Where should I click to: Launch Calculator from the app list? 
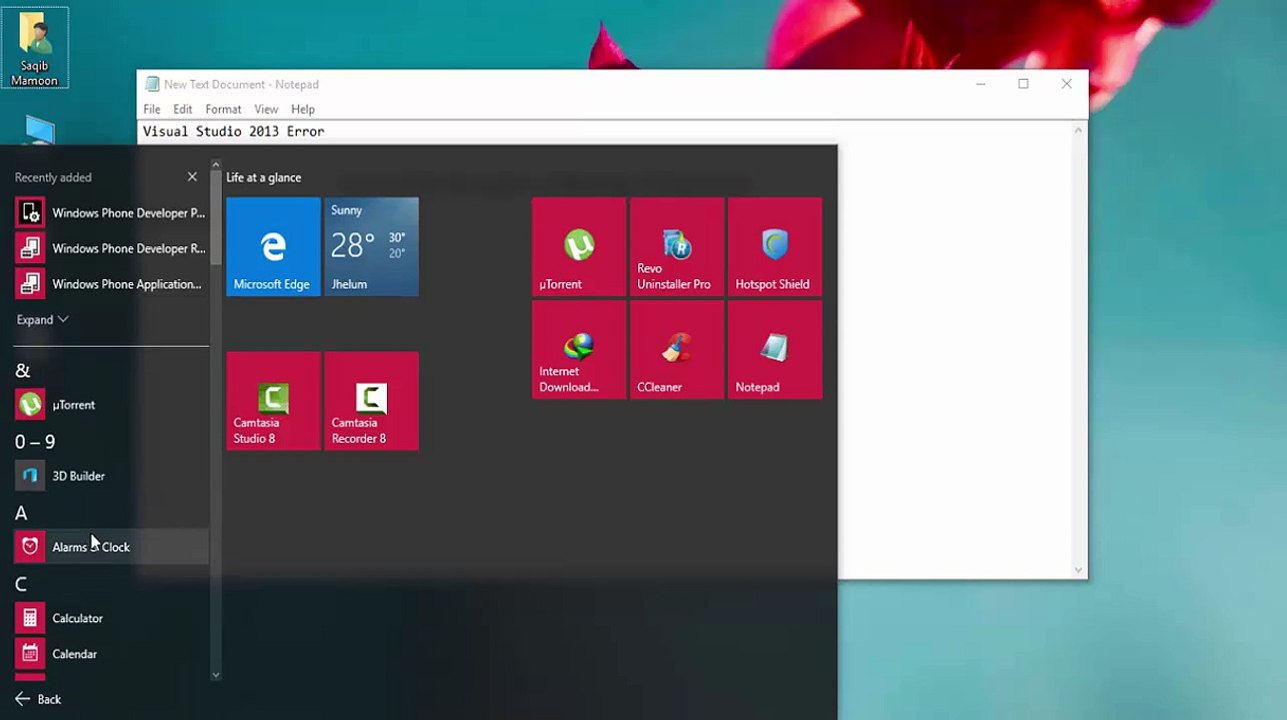click(x=111, y=618)
